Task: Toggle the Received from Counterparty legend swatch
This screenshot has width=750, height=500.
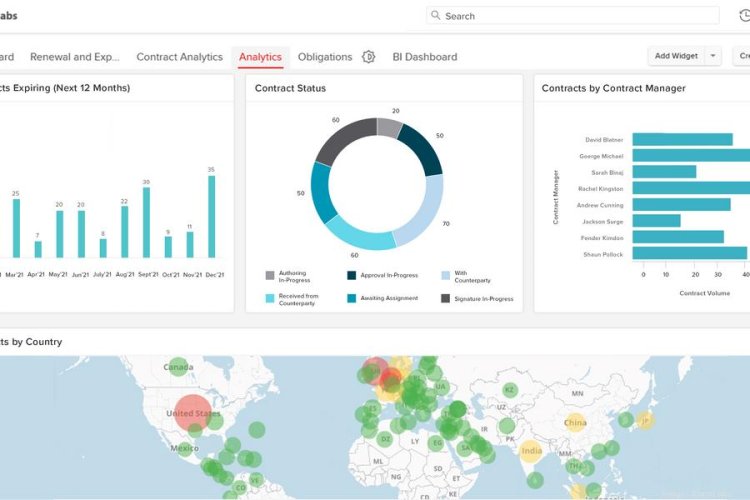Action: pos(270,298)
